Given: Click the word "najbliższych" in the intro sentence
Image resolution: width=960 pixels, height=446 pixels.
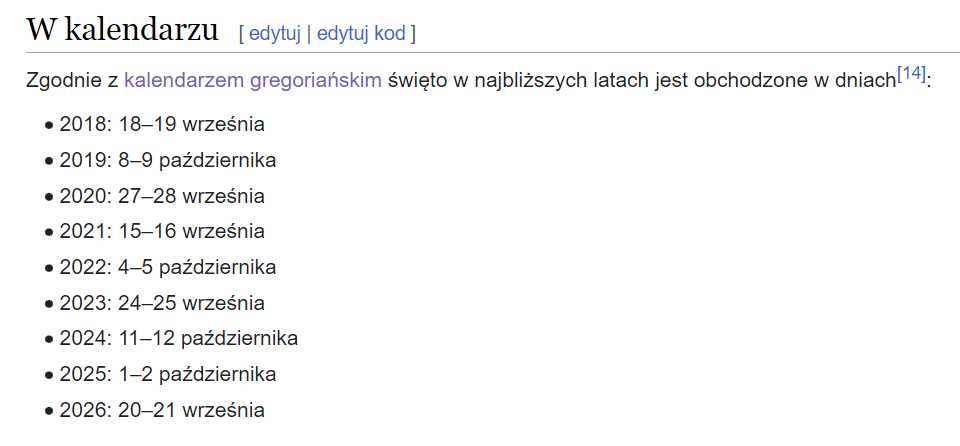Looking at the screenshot, I should coord(530,80).
